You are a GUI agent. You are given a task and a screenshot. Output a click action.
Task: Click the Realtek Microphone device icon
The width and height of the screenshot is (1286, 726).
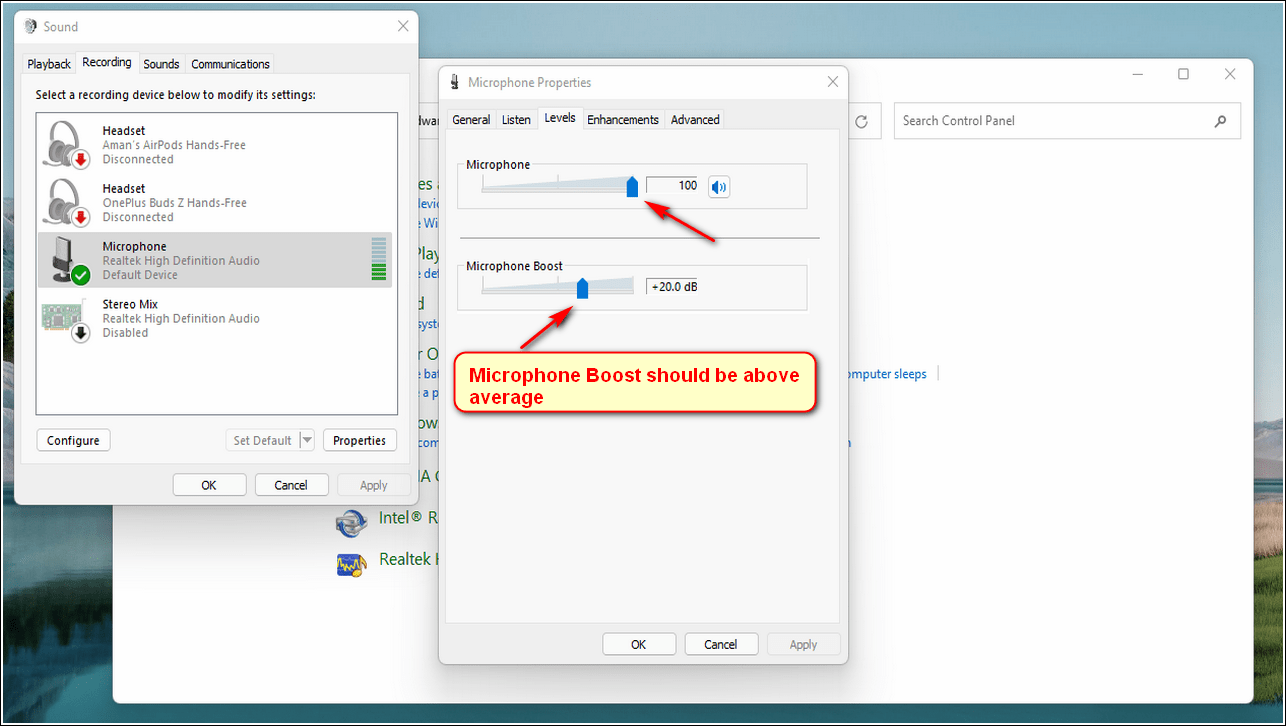(x=67, y=261)
